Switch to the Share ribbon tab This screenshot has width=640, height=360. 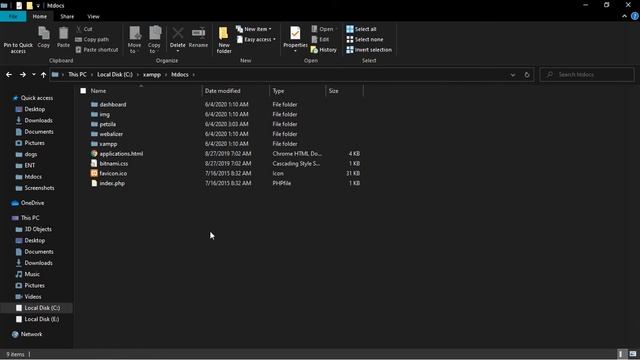[x=67, y=16]
